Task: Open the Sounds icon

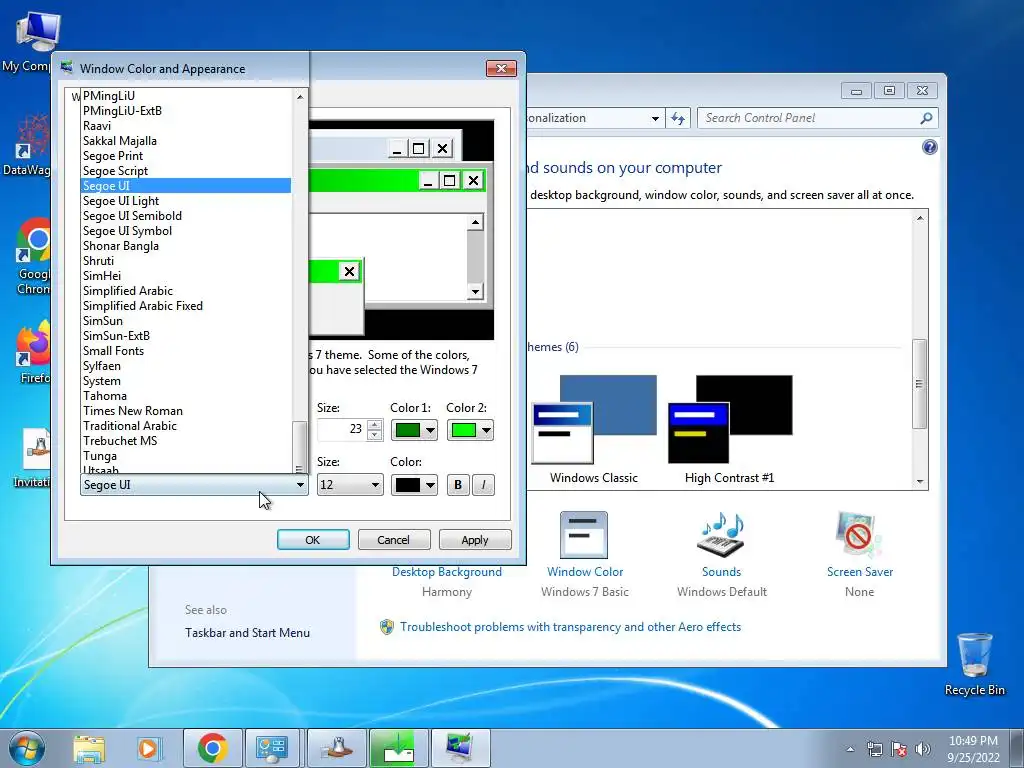Action: 721,535
